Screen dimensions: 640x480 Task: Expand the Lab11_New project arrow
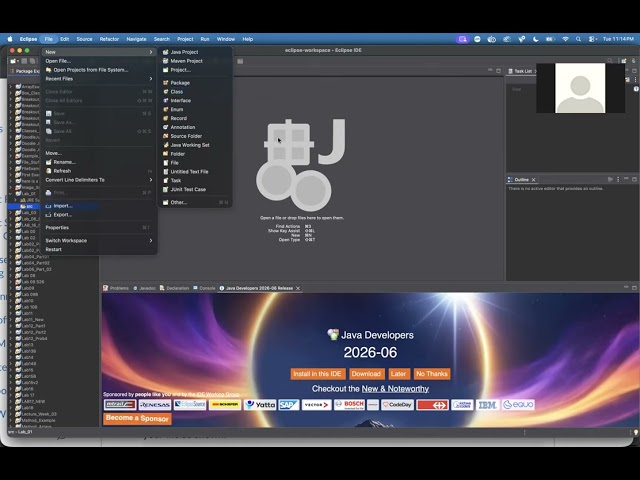pyautogui.click(x=11, y=320)
